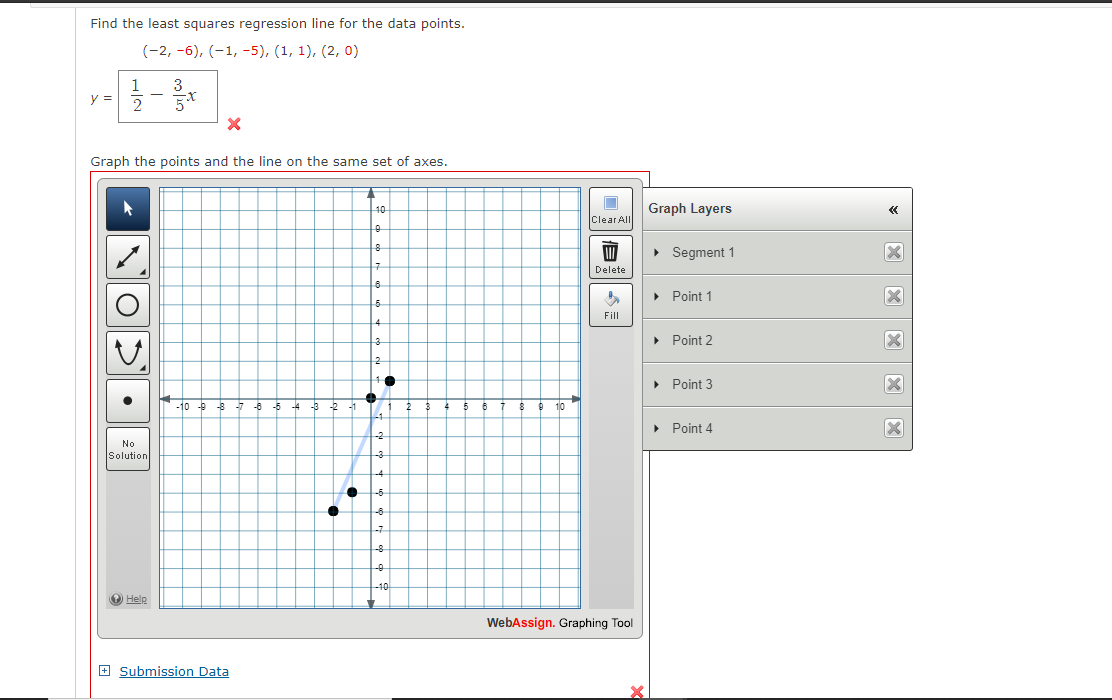This screenshot has width=1112, height=700.
Task: Select the Point 2 layer label
Action: (x=692, y=340)
